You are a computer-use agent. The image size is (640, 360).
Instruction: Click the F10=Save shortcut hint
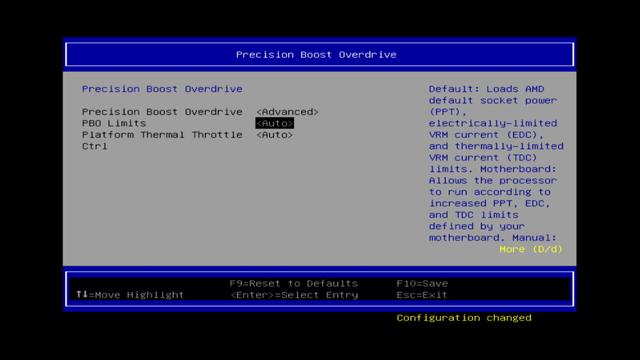tap(422, 283)
